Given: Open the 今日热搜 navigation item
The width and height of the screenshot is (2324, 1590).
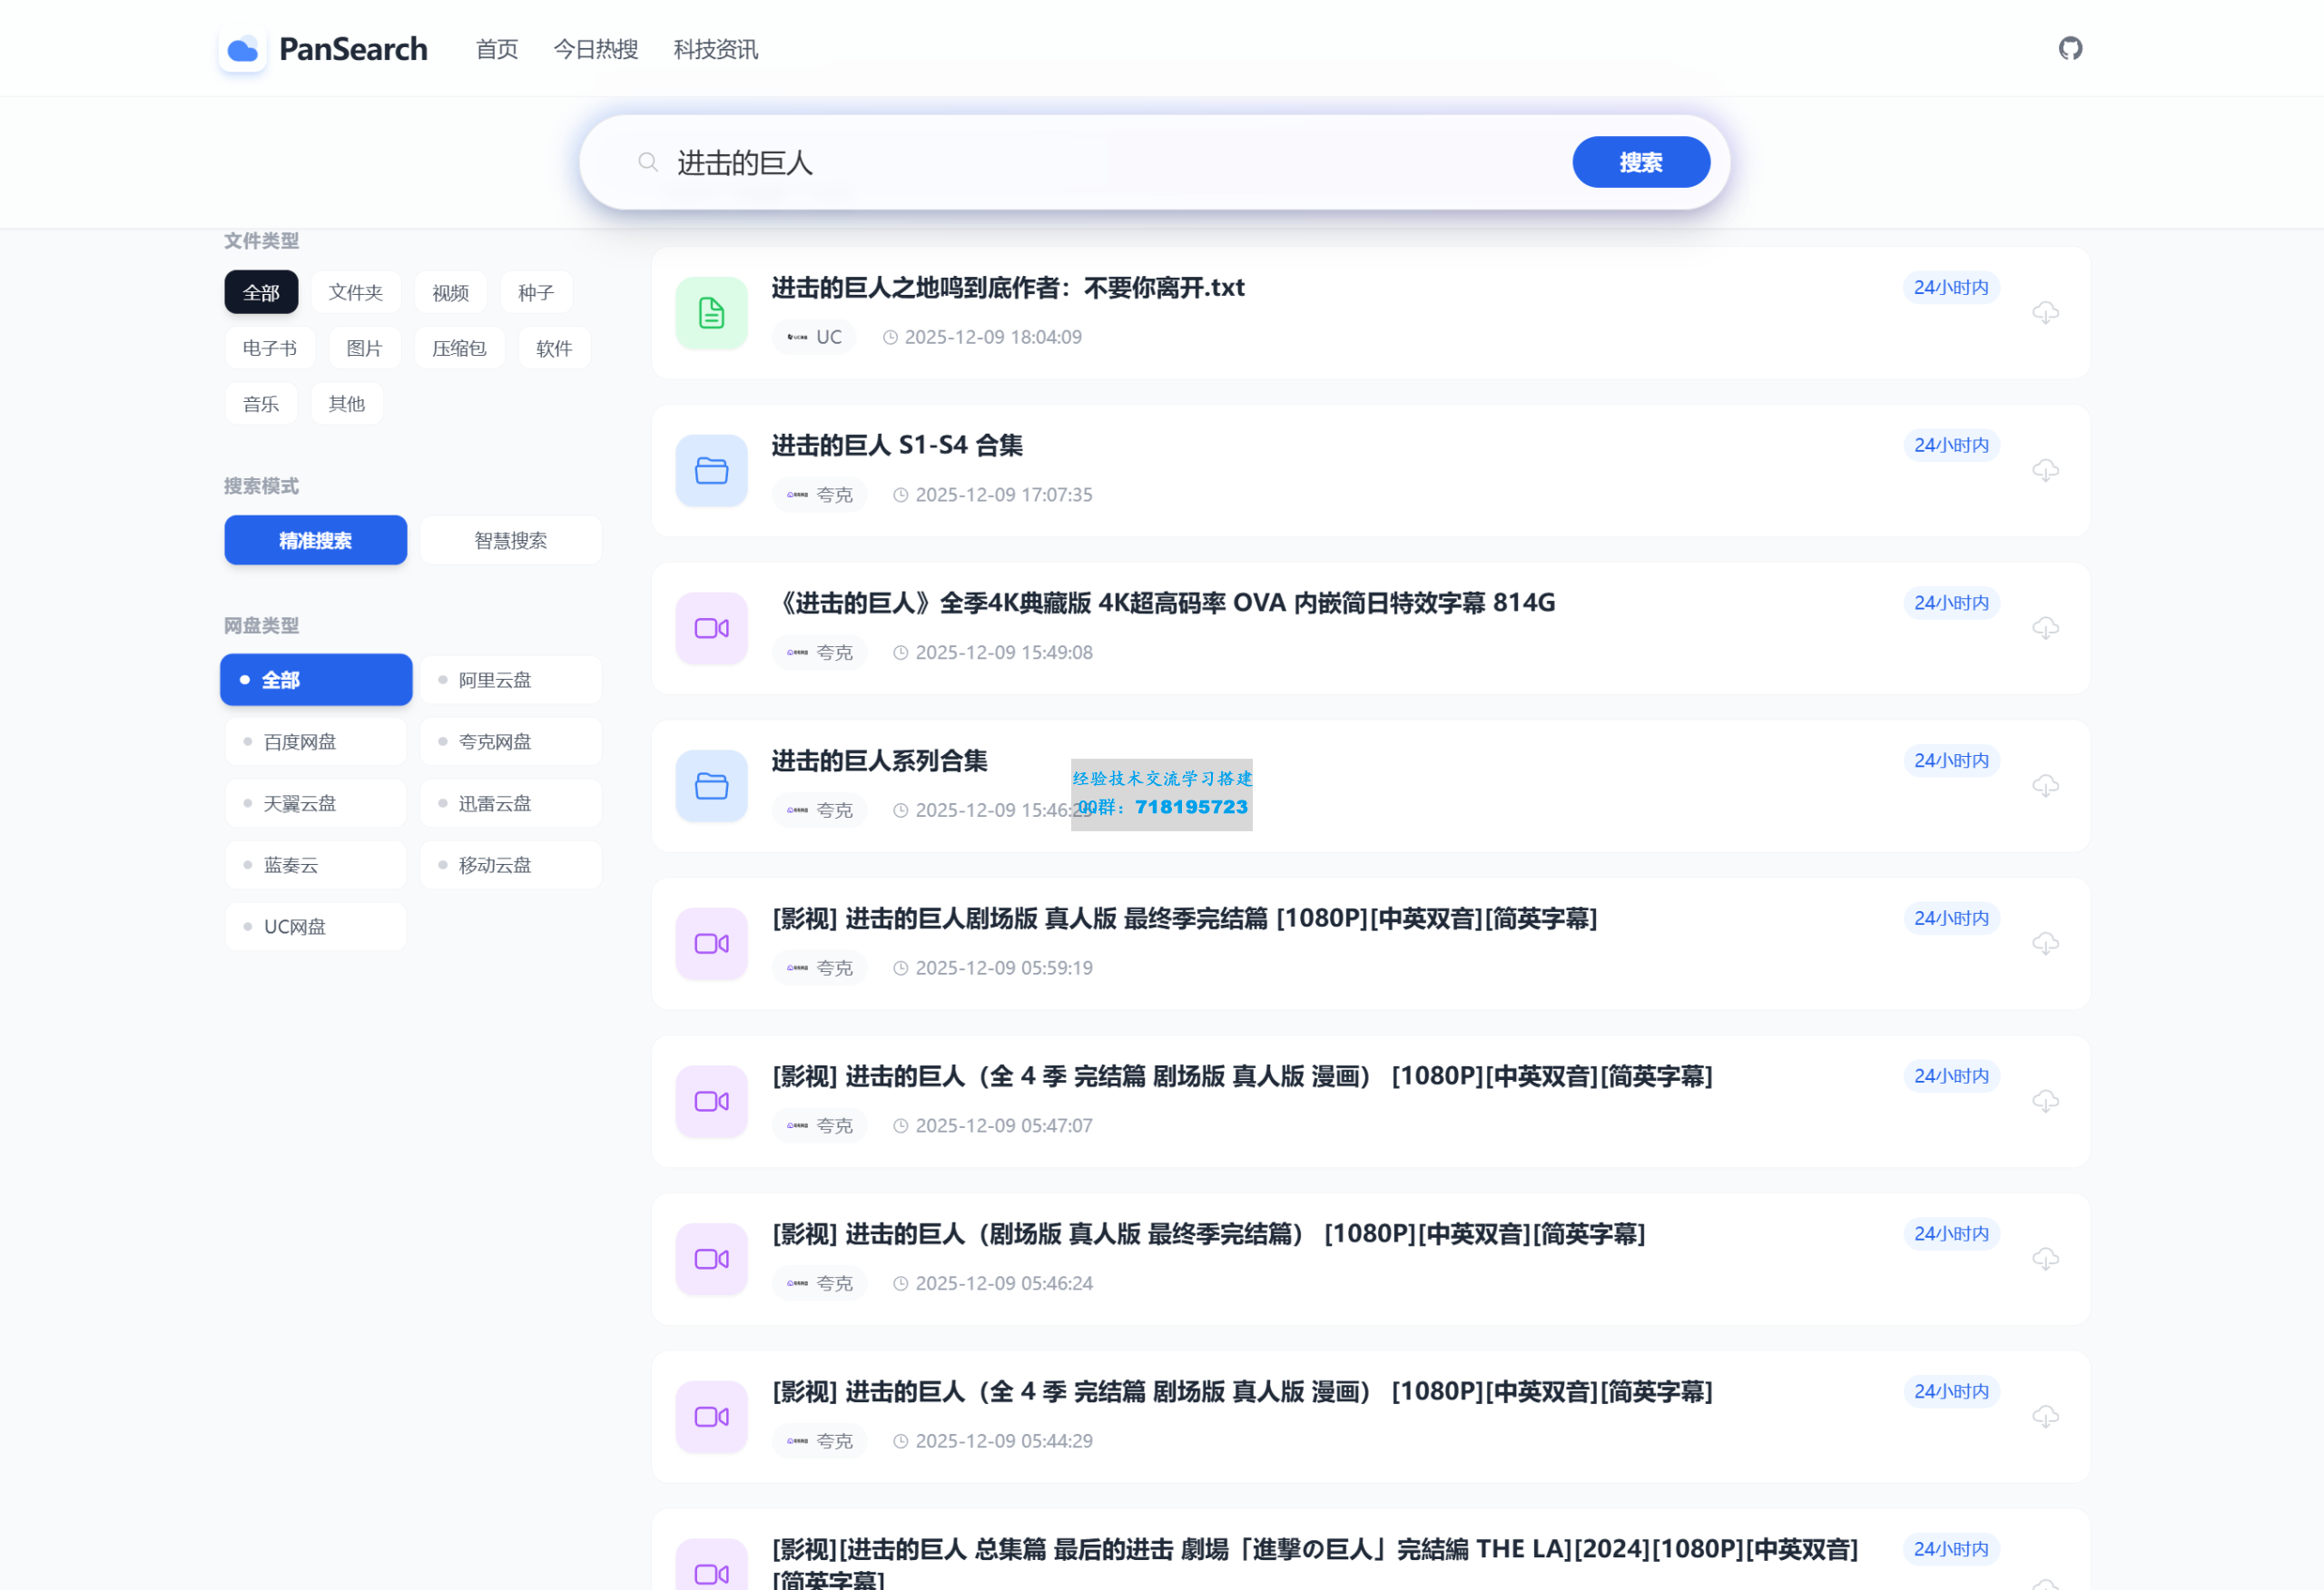Looking at the screenshot, I should (x=595, y=49).
